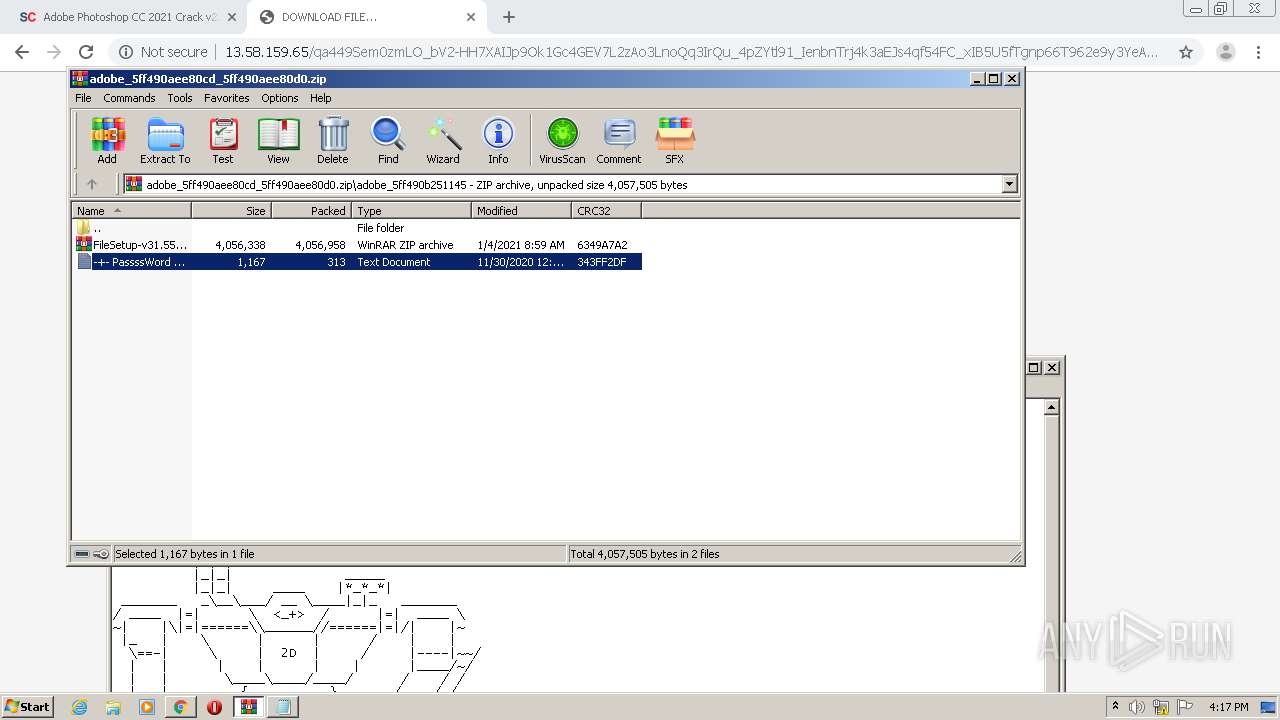Viewport: 1280px width, 720px height.
Task: Click the drive icon in WinRAR status bar
Action: [82, 554]
